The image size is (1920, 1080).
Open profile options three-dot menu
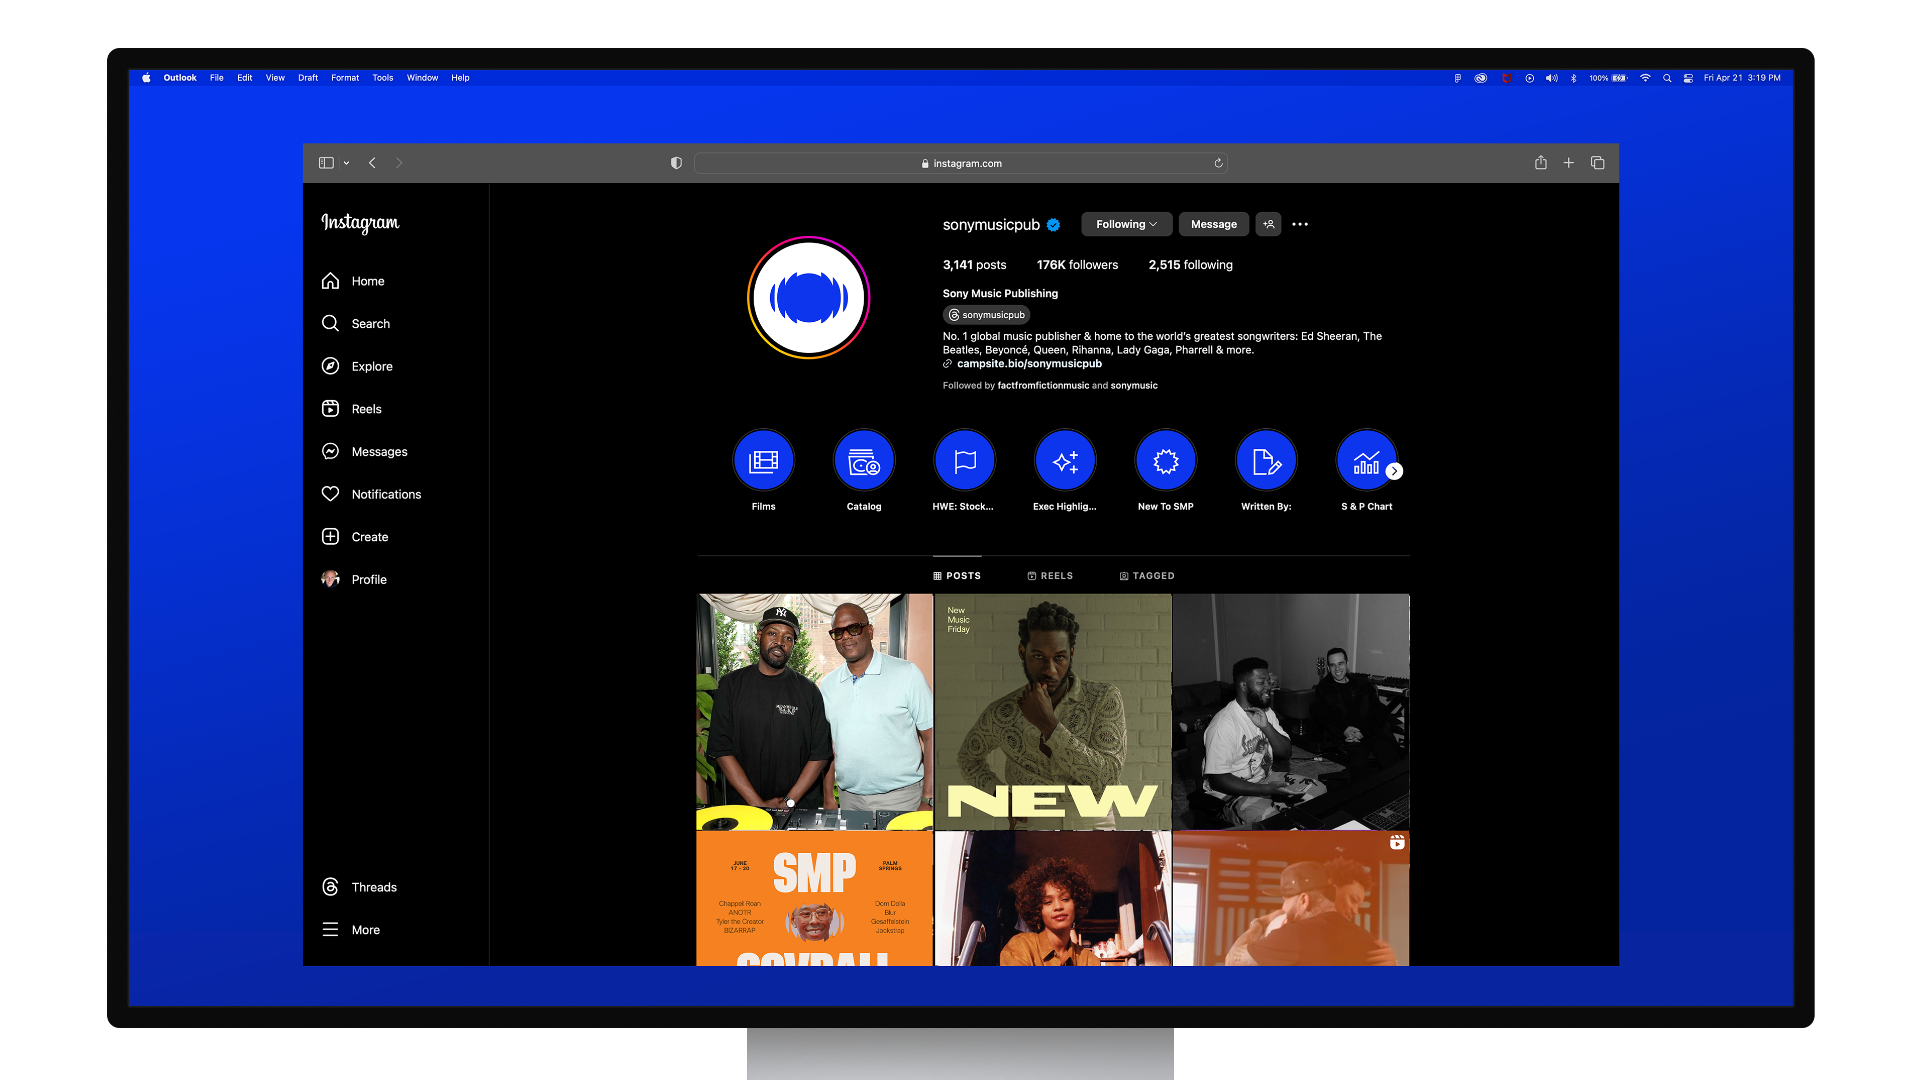pos(1300,224)
